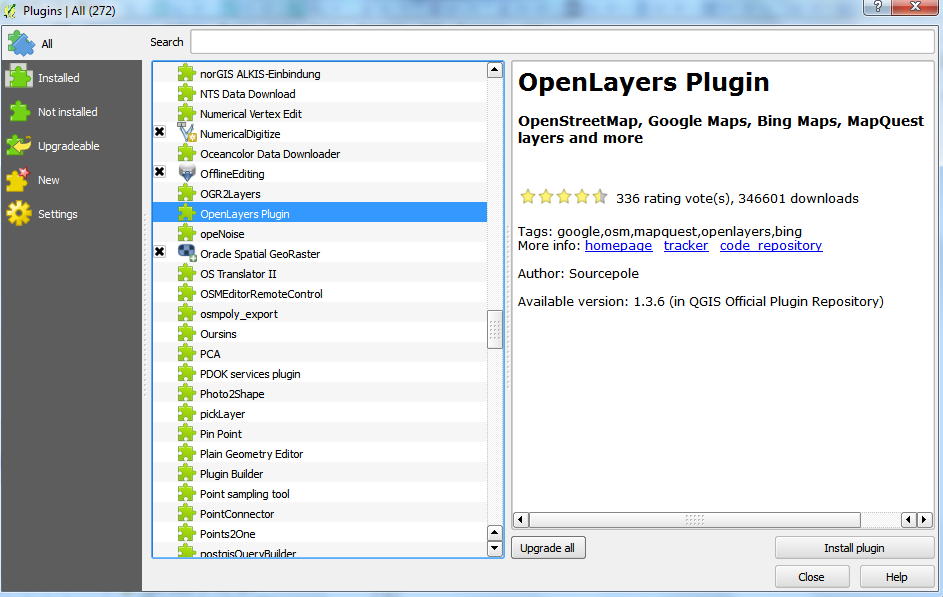943x597 pixels.
Task: Select Point sampling tool plugin row
Action: (x=320, y=494)
